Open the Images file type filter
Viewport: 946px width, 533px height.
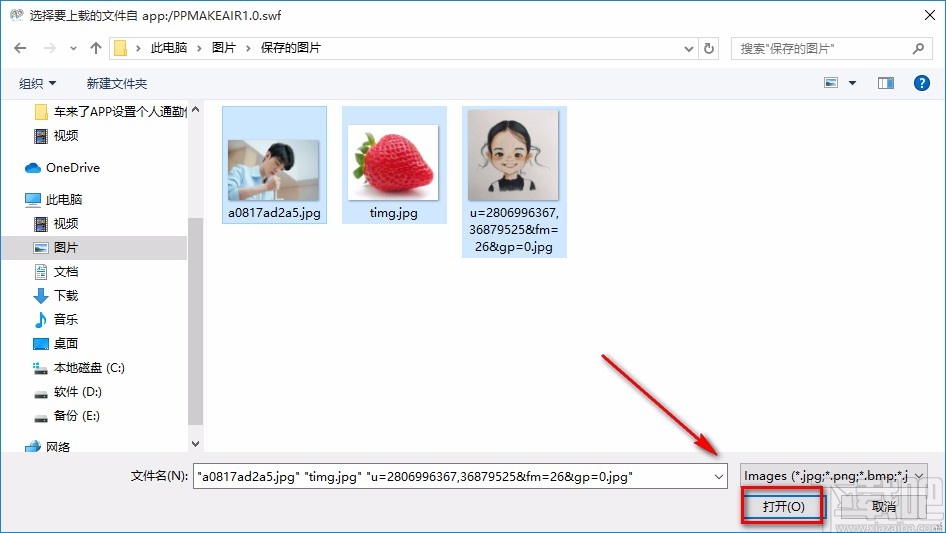[834, 476]
